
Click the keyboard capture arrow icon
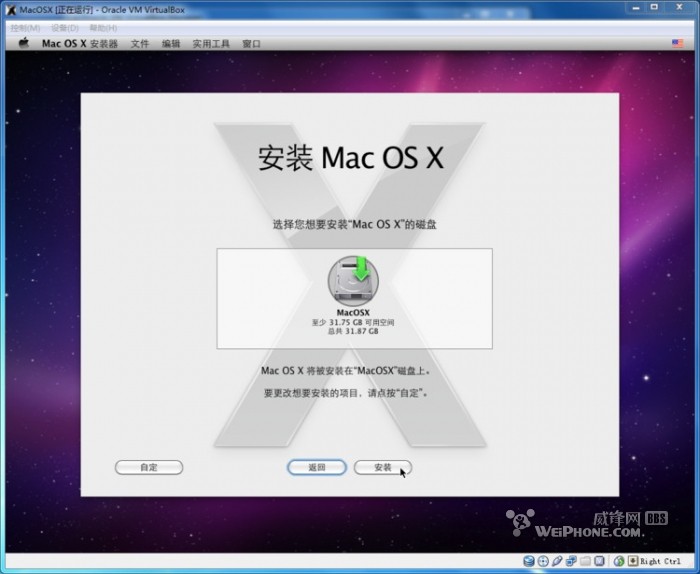(x=633, y=561)
